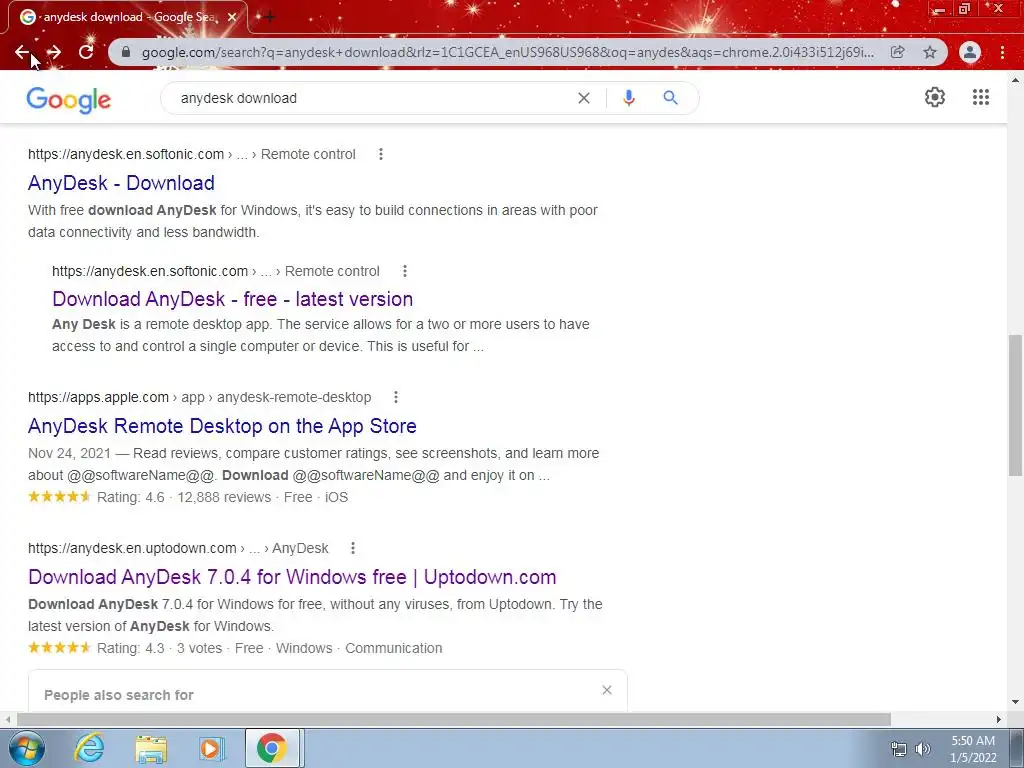Viewport: 1024px width, 768px height.
Task: Click scroll down arrow on vertical scrollbar
Action: 1015,703
